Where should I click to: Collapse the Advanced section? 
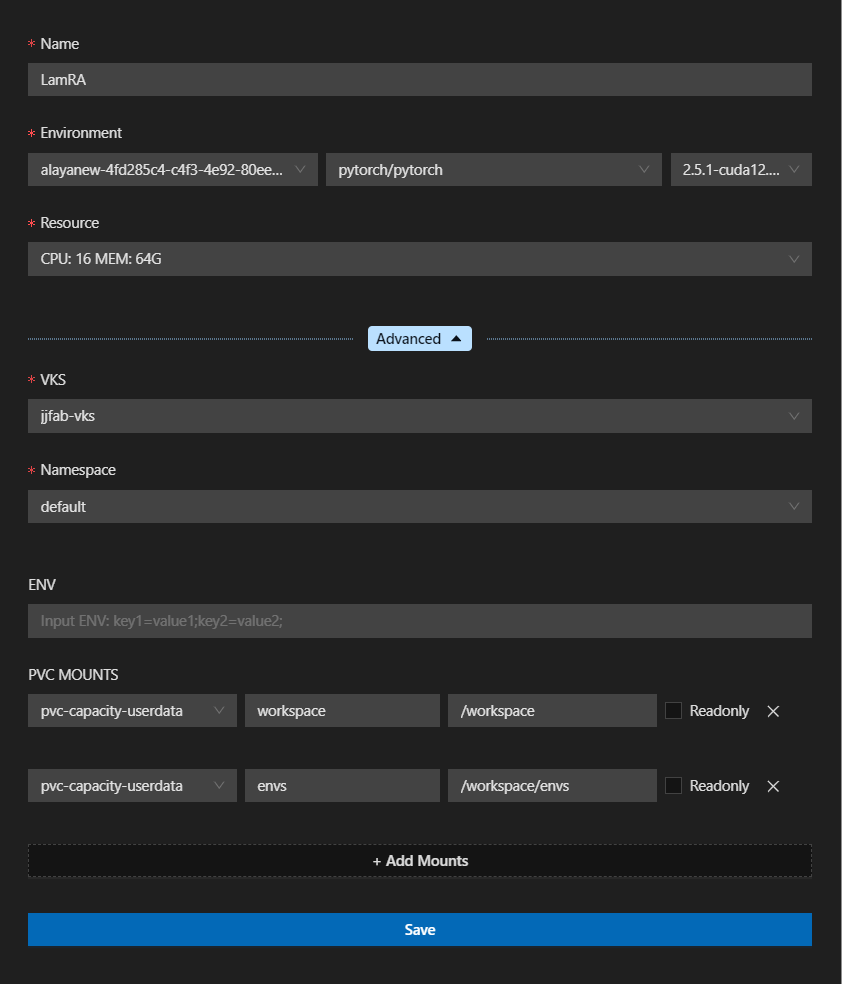tap(420, 339)
